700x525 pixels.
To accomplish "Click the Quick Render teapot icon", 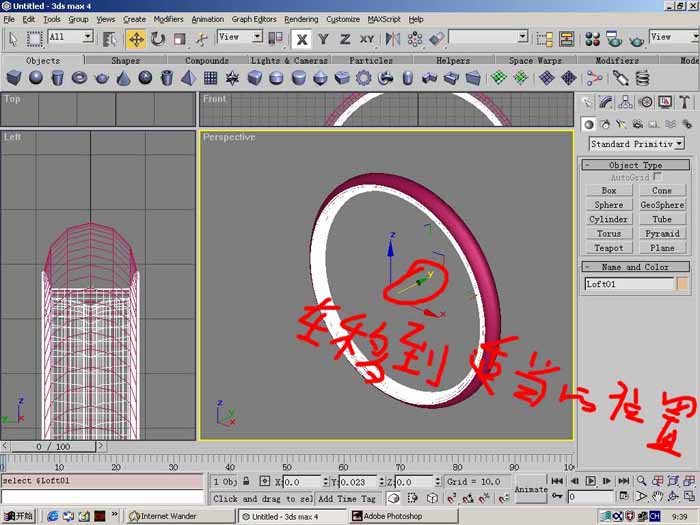I will coord(636,39).
